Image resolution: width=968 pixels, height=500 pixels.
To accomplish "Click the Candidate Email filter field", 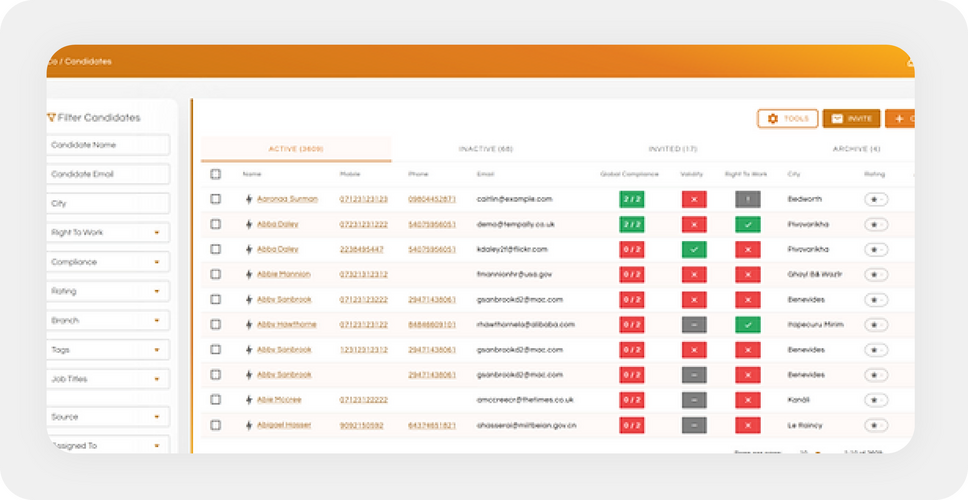I will (108, 174).
